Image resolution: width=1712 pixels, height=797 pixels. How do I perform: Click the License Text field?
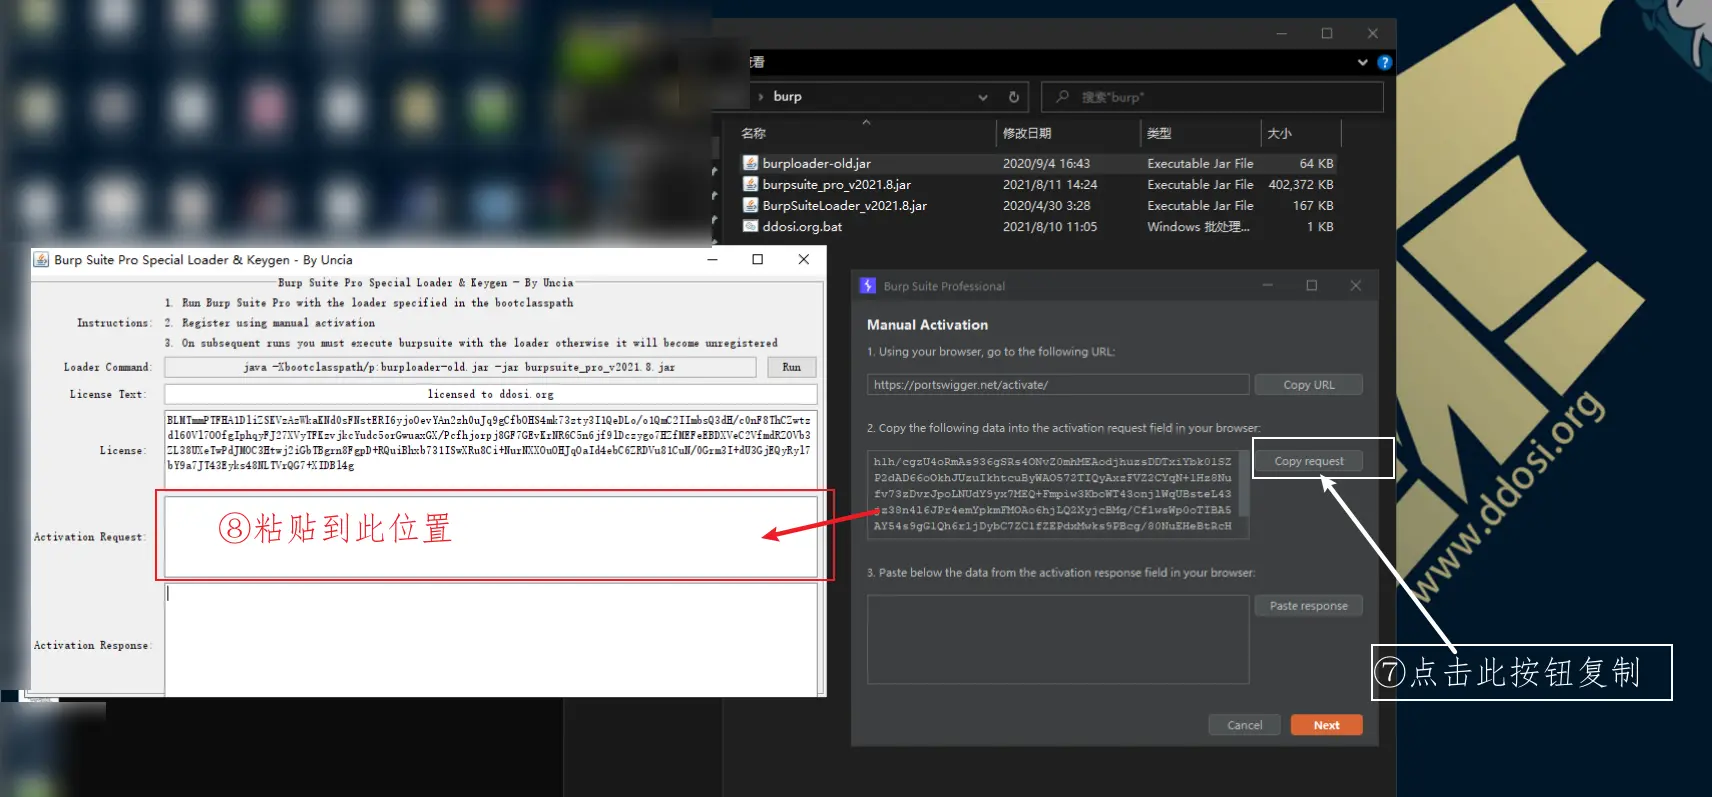491,394
